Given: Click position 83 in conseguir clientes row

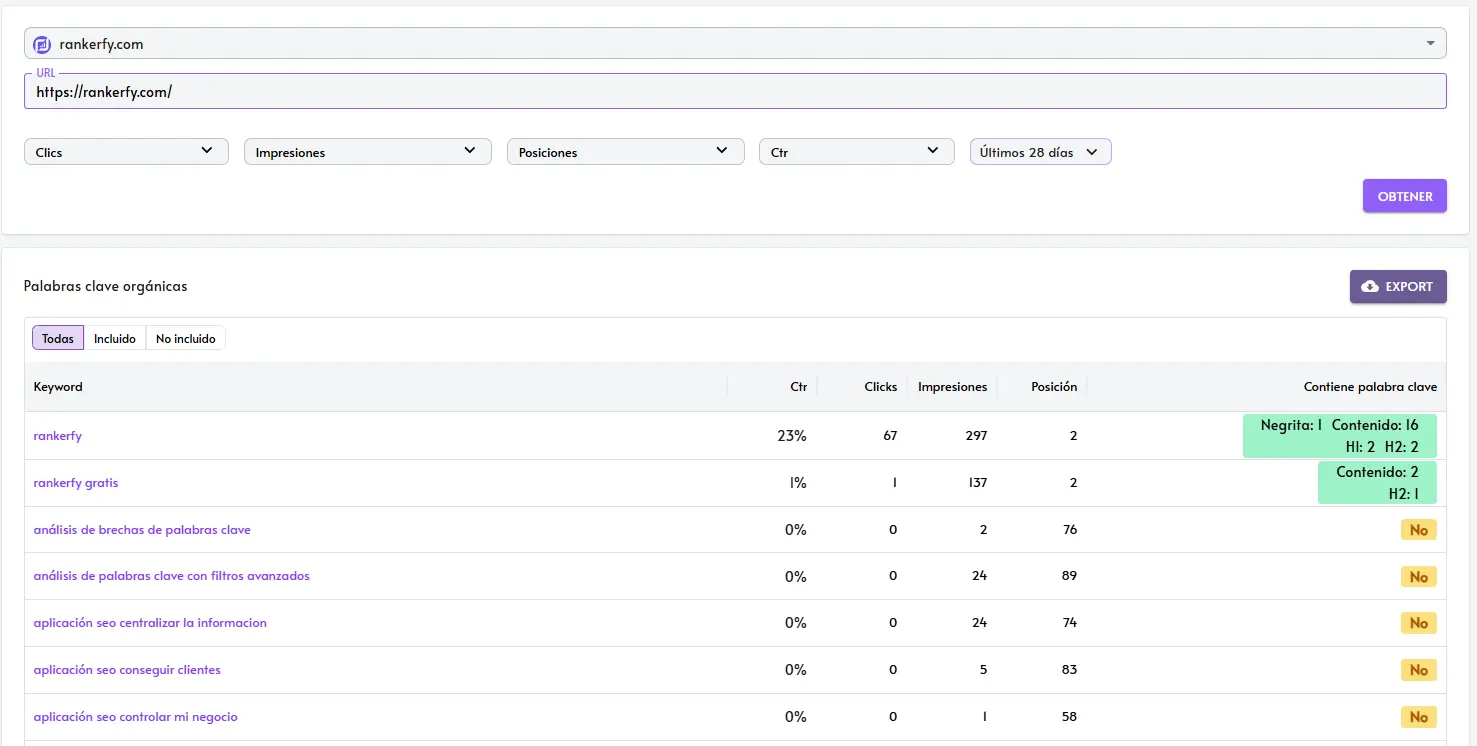Looking at the screenshot, I should point(1070,670).
